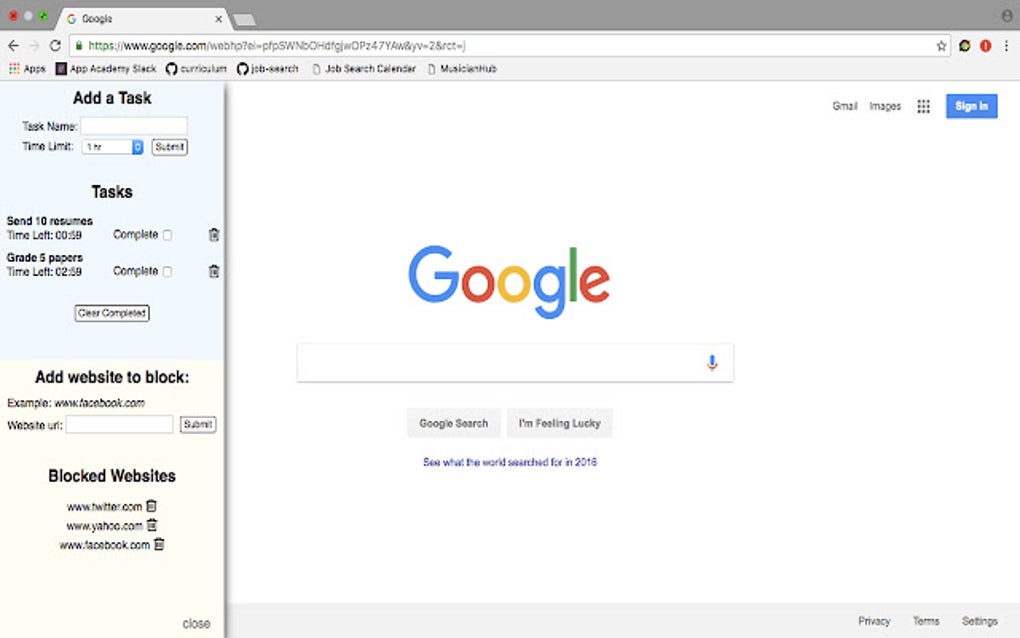Click the Clear Completed button
This screenshot has height=638, width=1020.
coord(111,312)
